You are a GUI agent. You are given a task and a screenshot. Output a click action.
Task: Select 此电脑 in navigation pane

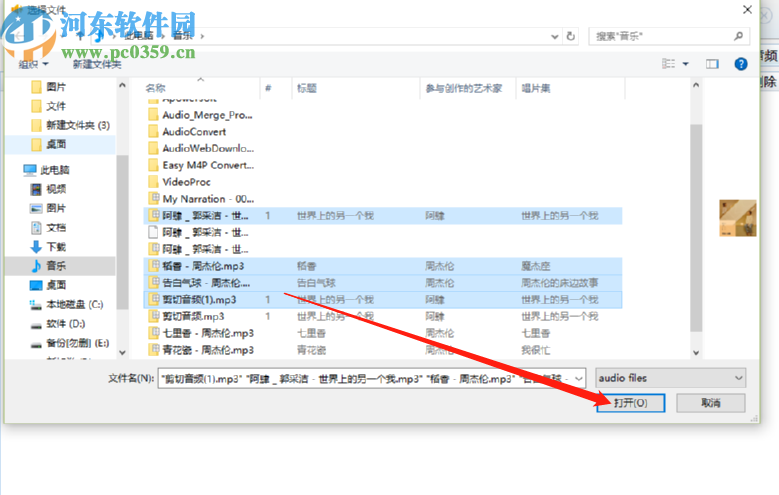46,170
